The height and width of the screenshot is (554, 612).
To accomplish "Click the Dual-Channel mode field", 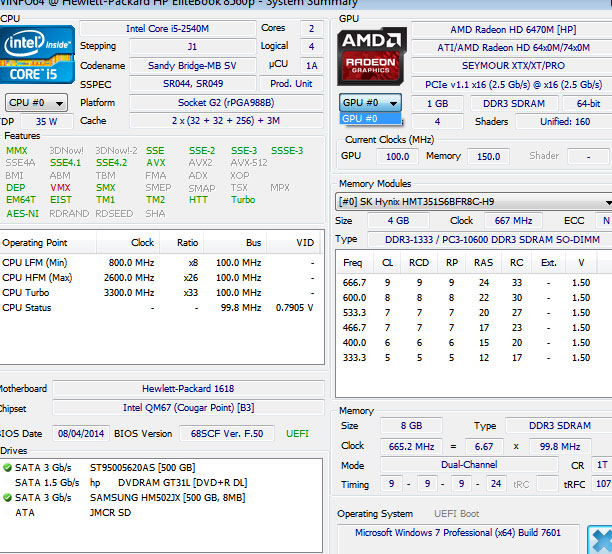I will click(469, 465).
